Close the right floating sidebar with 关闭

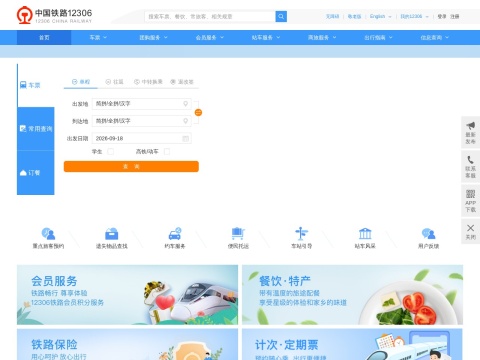[x=470, y=232]
